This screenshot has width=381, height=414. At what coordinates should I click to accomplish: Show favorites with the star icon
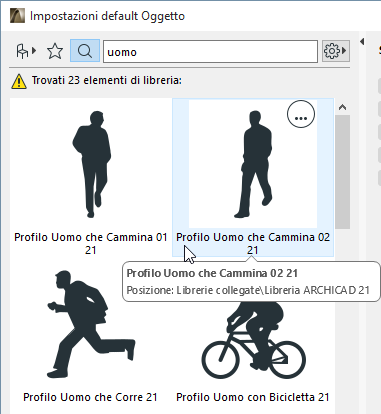pyautogui.click(x=55, y=51)
